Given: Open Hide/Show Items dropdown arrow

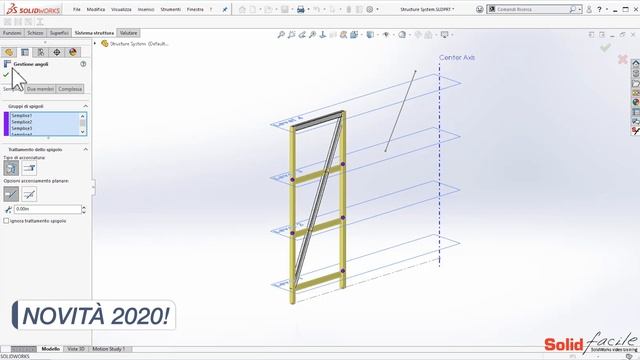Looking at the screenshot, I should [x=393, y=35].
